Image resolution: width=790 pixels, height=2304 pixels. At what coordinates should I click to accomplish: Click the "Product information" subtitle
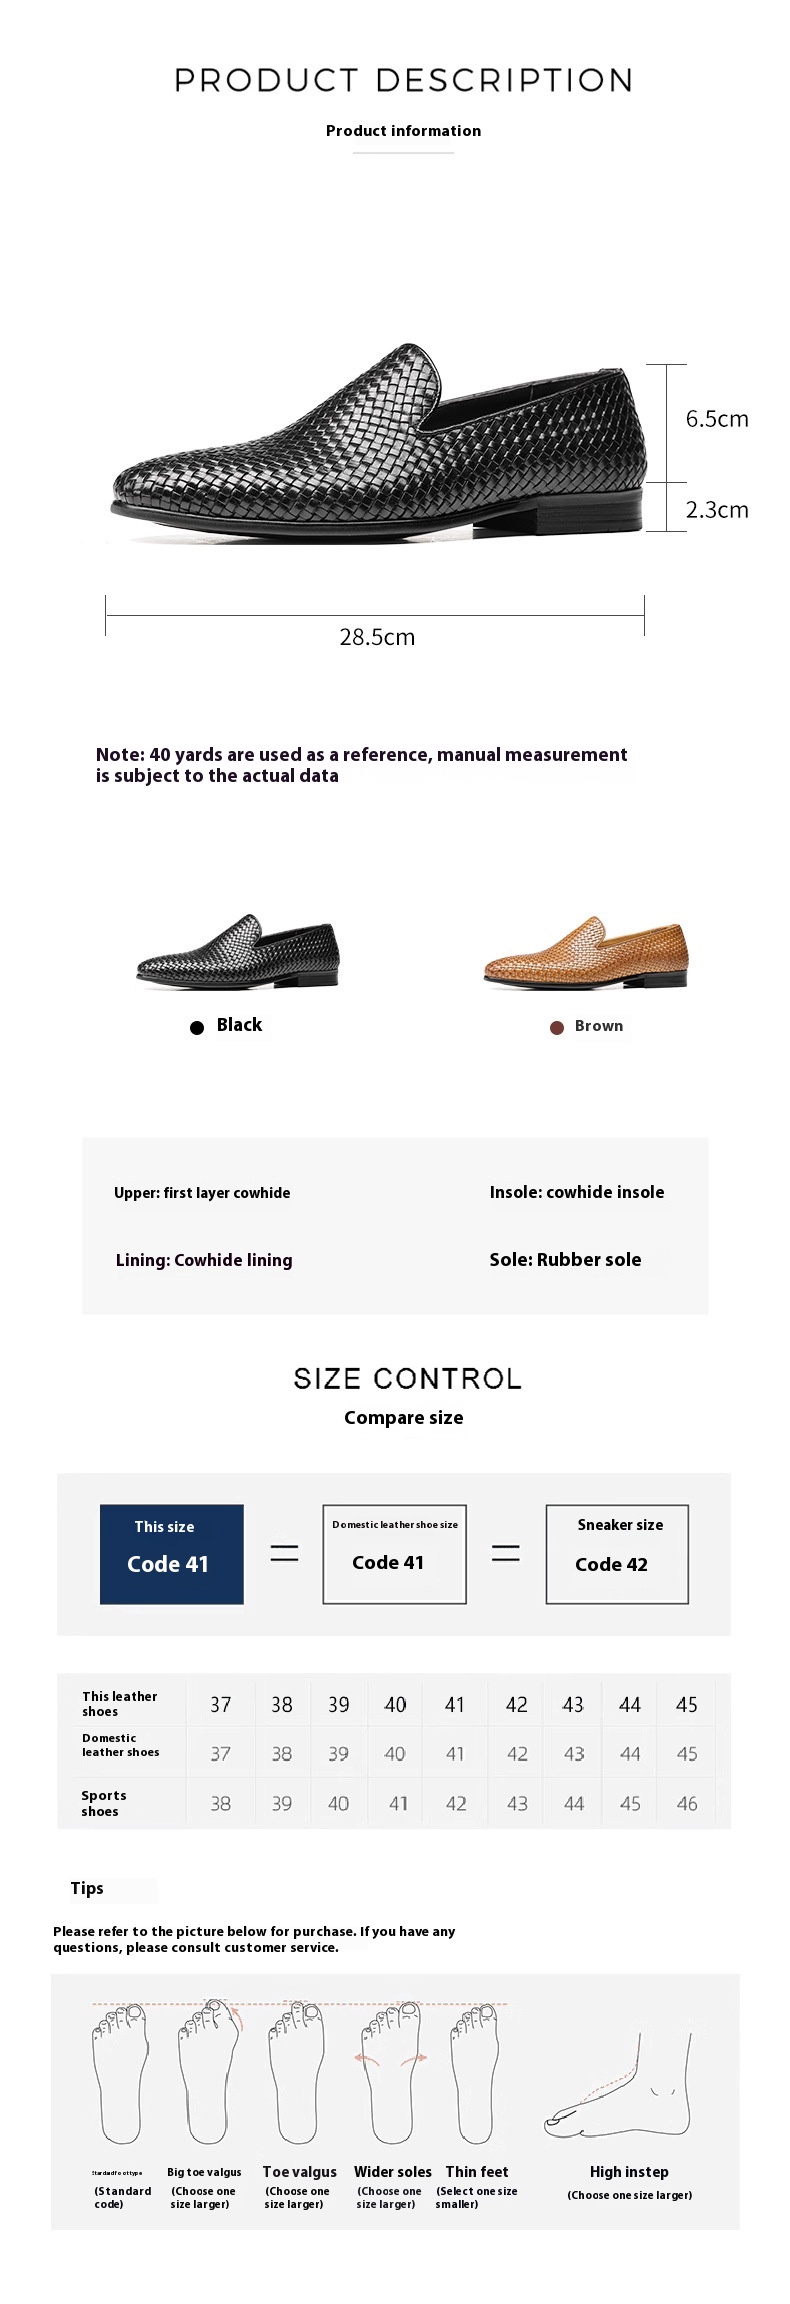(x=403, y=131)
